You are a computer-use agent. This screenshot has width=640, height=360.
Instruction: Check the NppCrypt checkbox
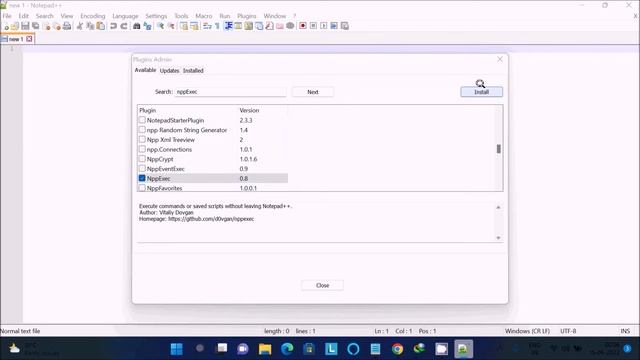pos(142,159)
